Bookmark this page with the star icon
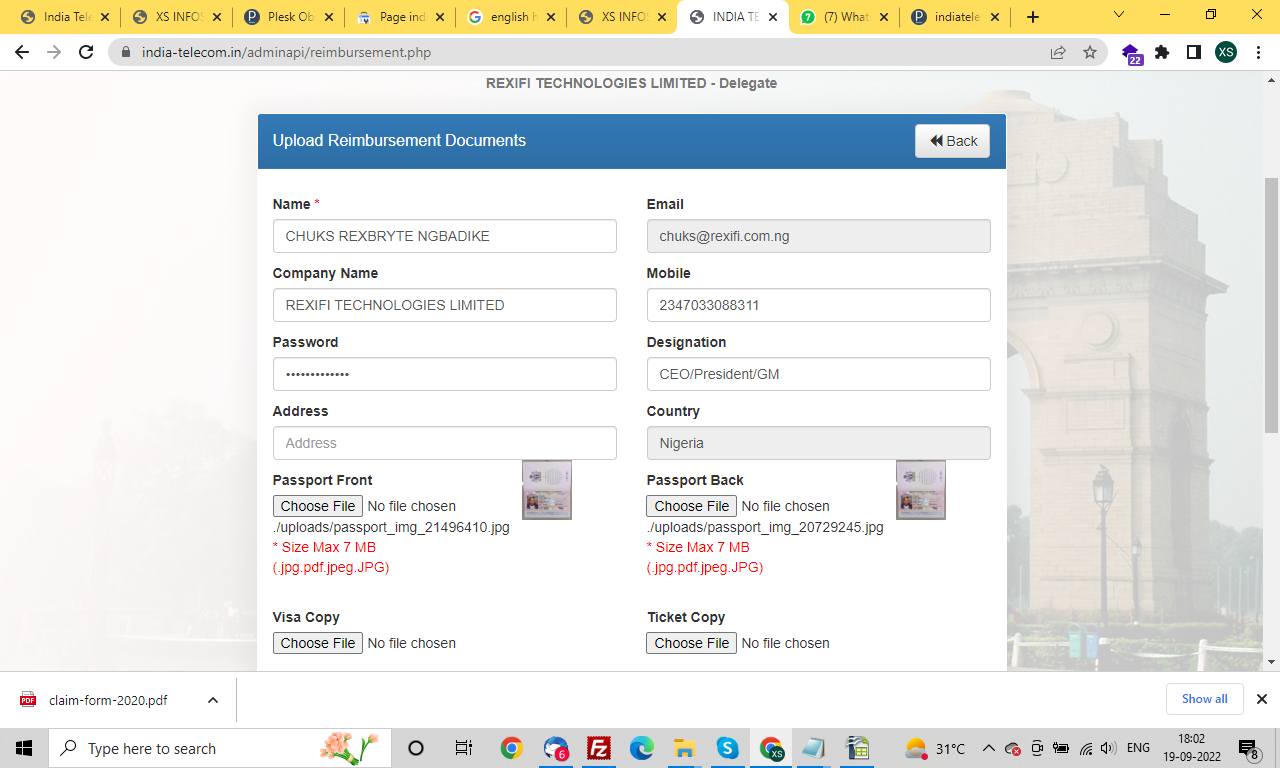The height and width of the screenshot is (768, 1280). pyautogui.click(x=1090, y=52)
